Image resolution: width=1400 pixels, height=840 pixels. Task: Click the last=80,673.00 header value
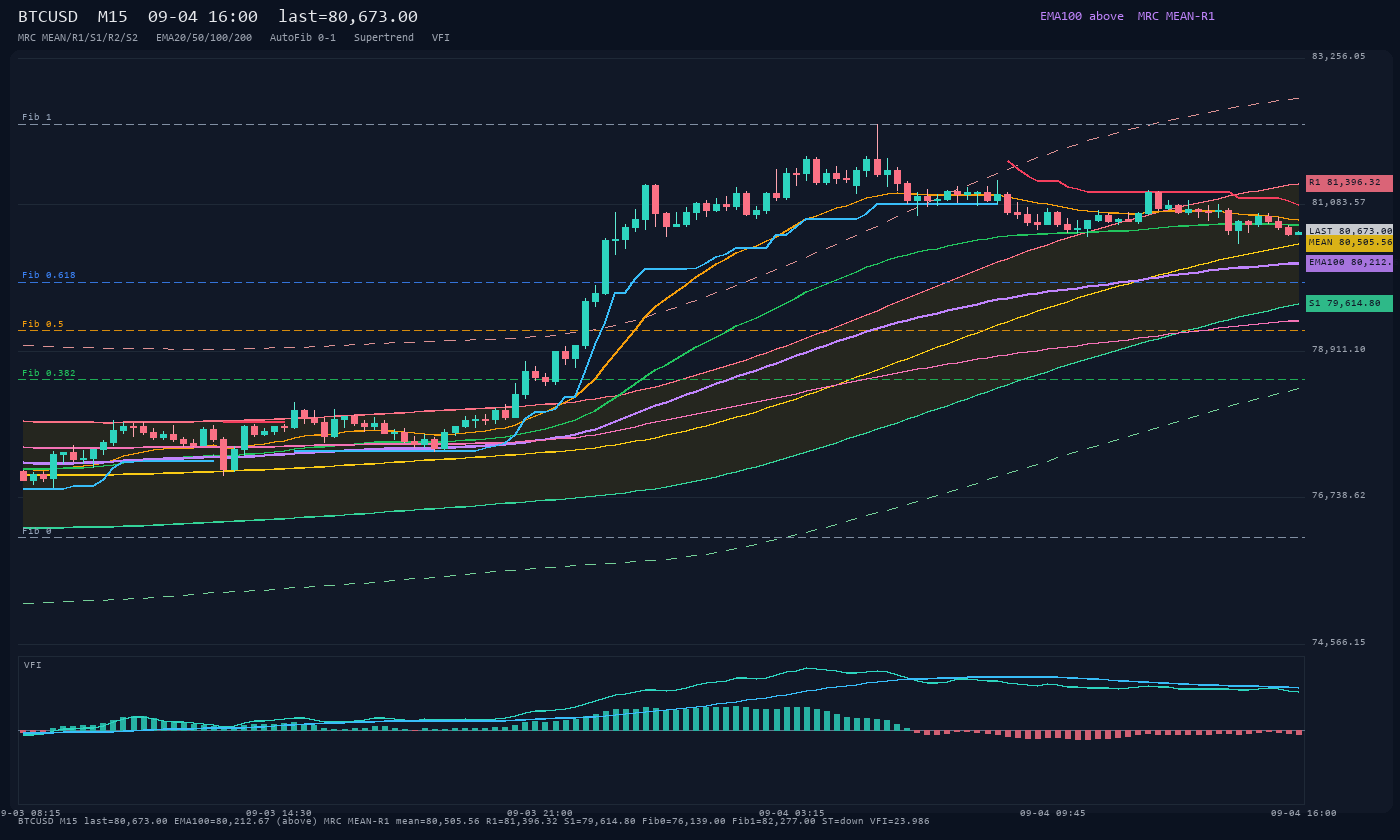[348, 17]
